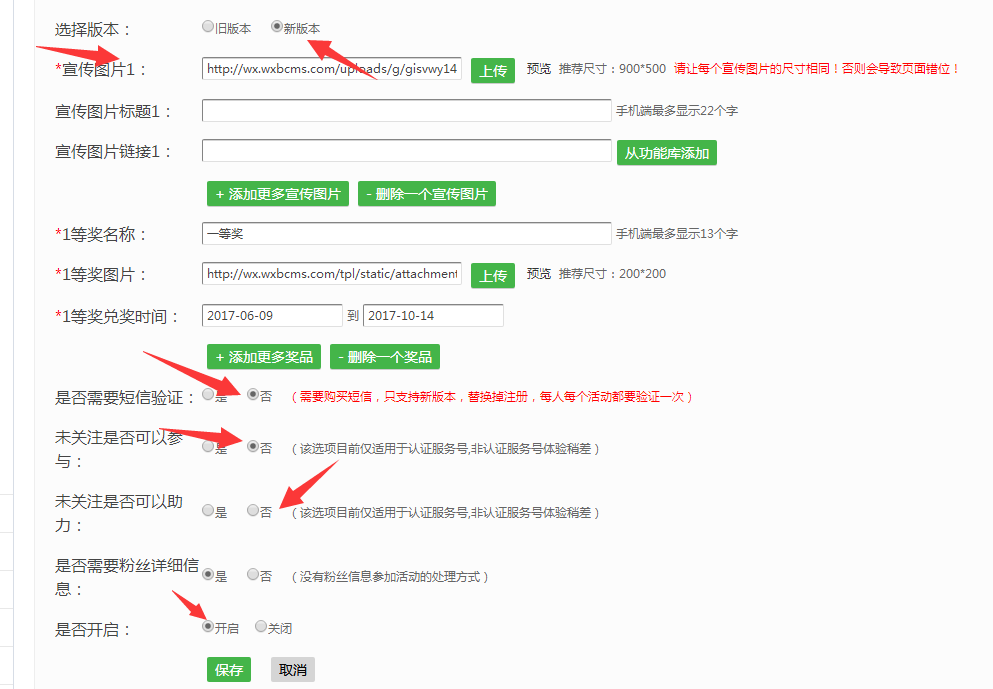Click 上传 button for 1等奖图片
This screenshot has width=993, height=689.
click(493, 275)
